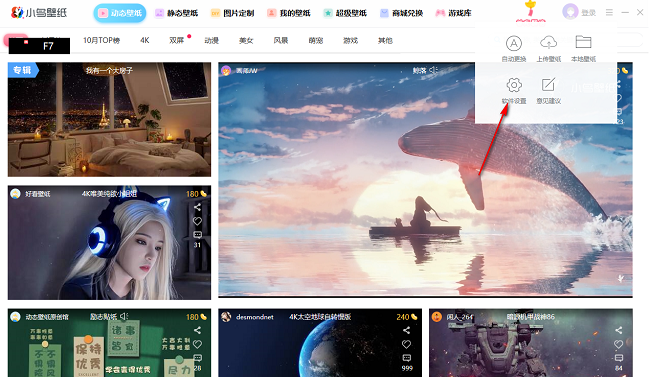650x377 pixels.
Task: Click author name 好看壁纸
Action: (38, 194)
